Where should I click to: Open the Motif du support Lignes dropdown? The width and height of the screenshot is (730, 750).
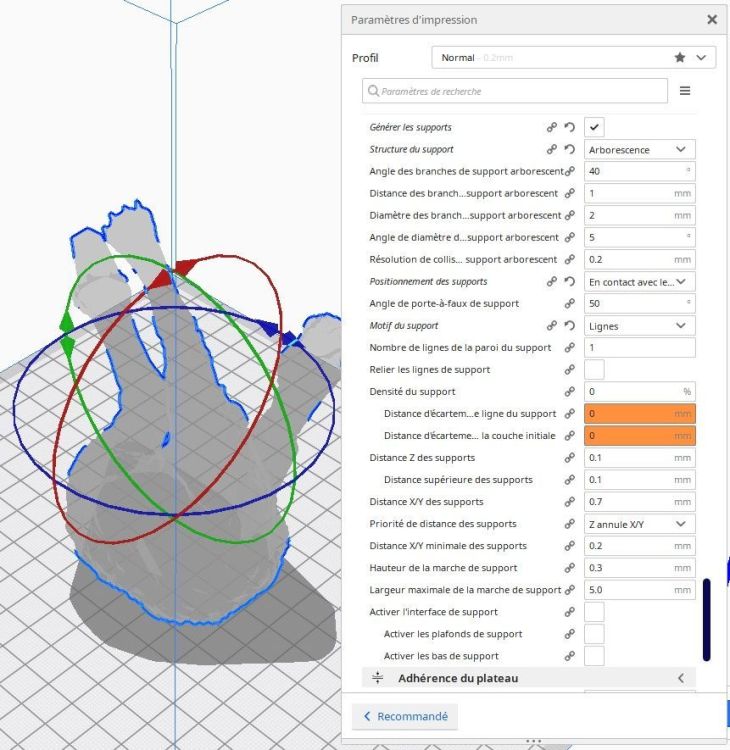click(640, 326)
